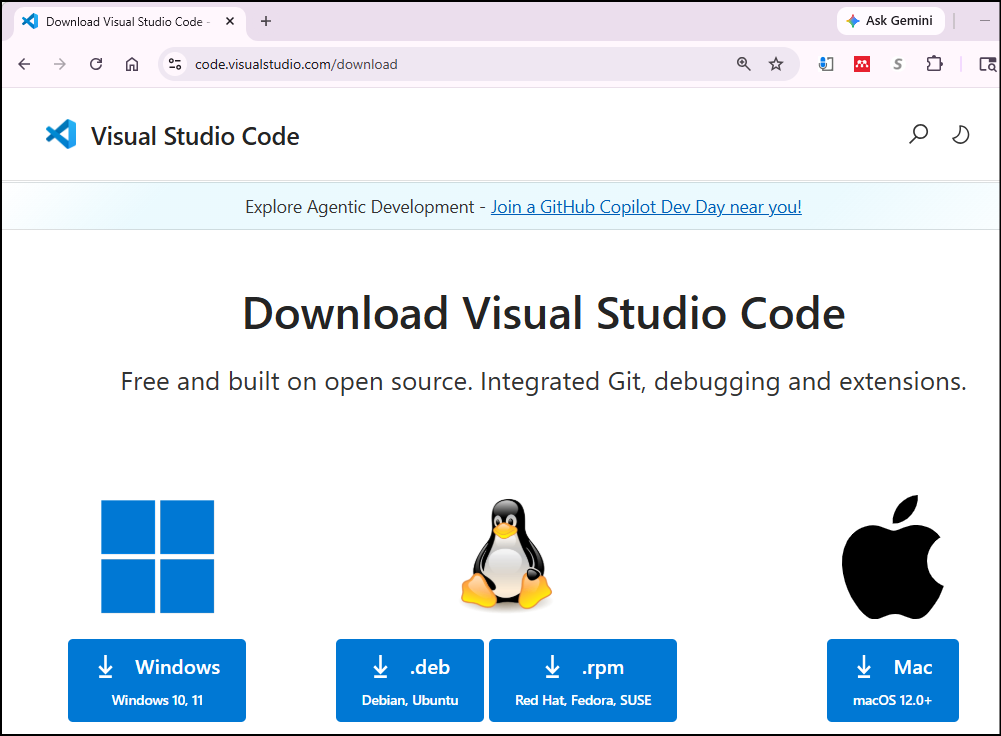This screenshot has height=736, width=1001.
Task: Download VS Code for Windows
Action: [157, 680]
